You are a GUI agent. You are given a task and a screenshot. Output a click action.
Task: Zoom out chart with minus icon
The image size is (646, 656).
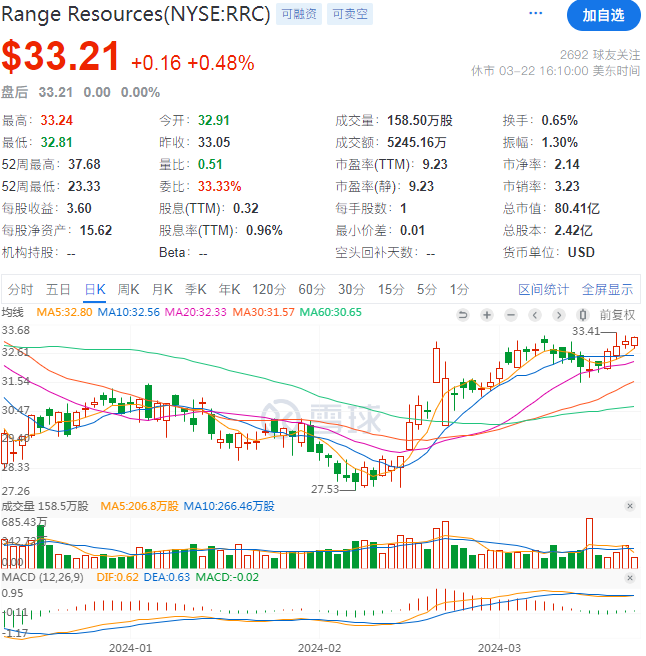(x=511, y=315)
